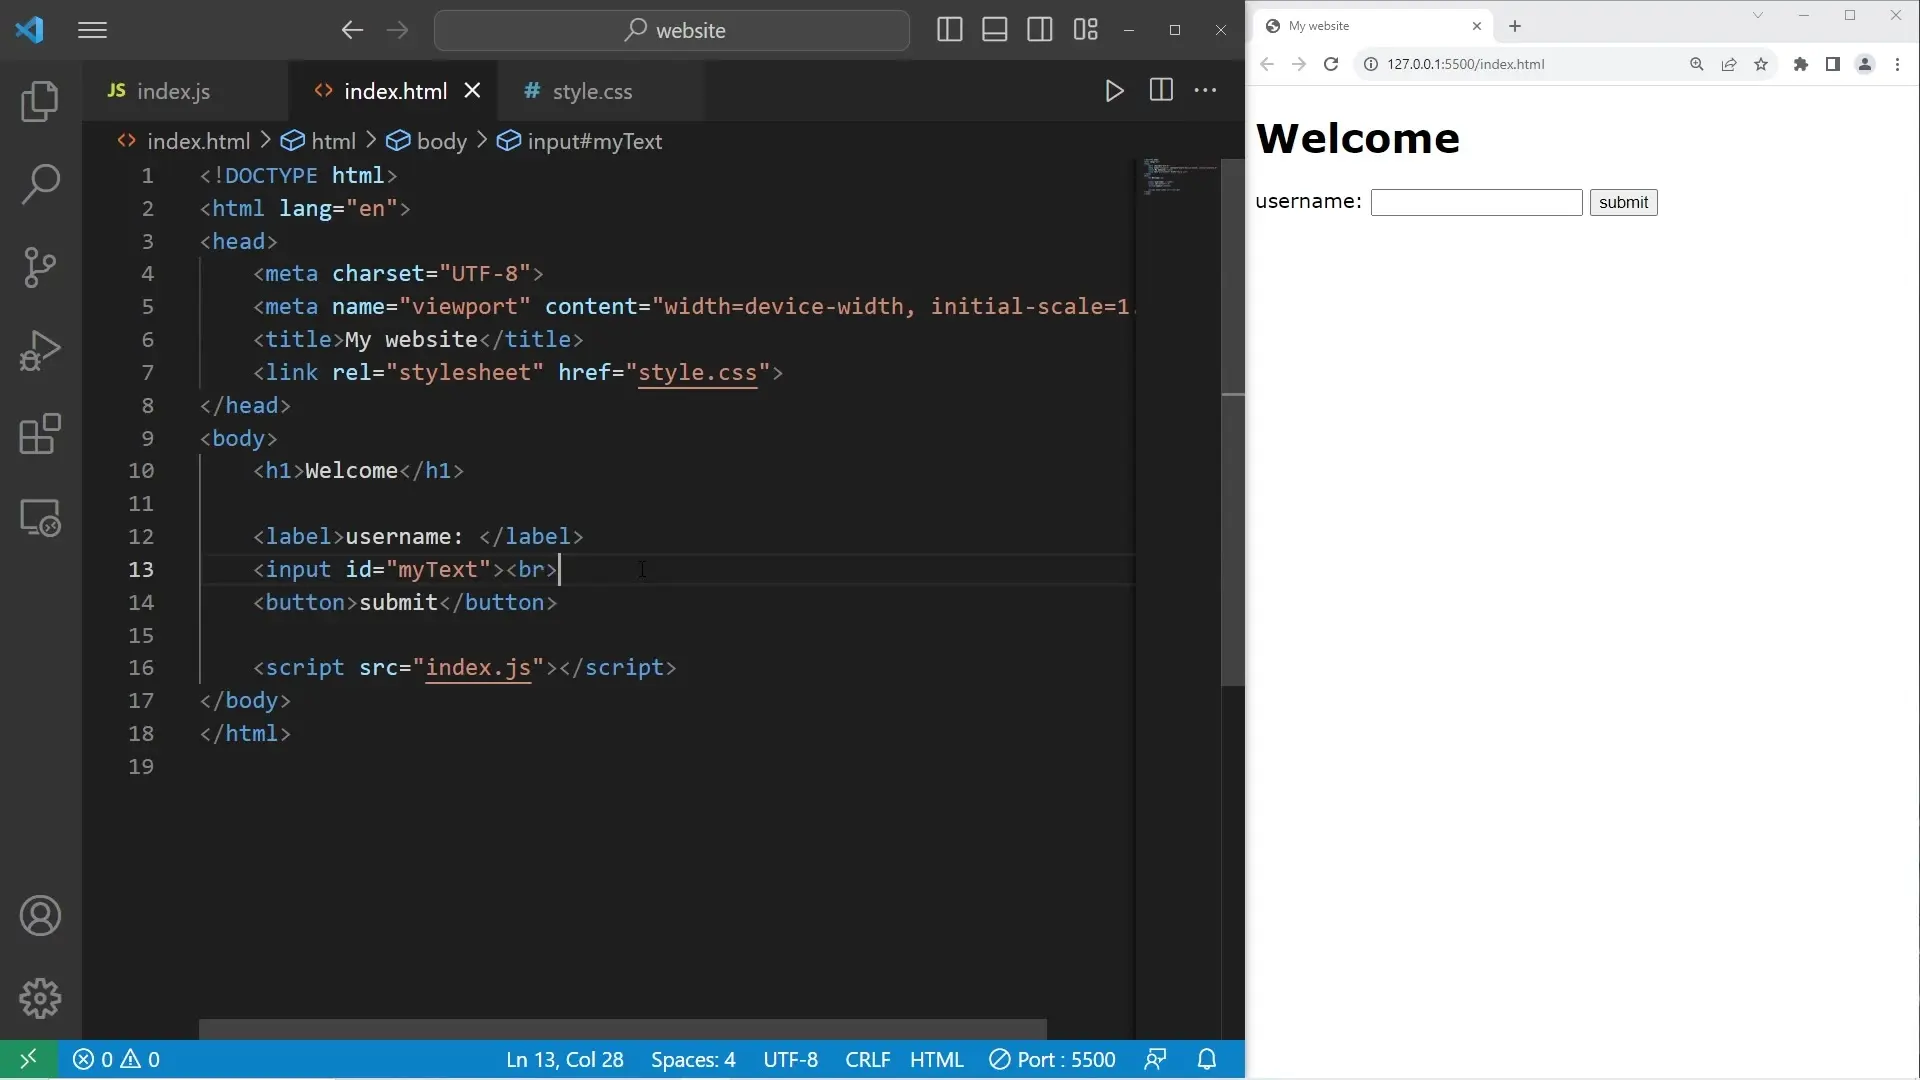Split the editor to the right
Viewport: 1920px width, 1080px height.
click(1161, 90)
